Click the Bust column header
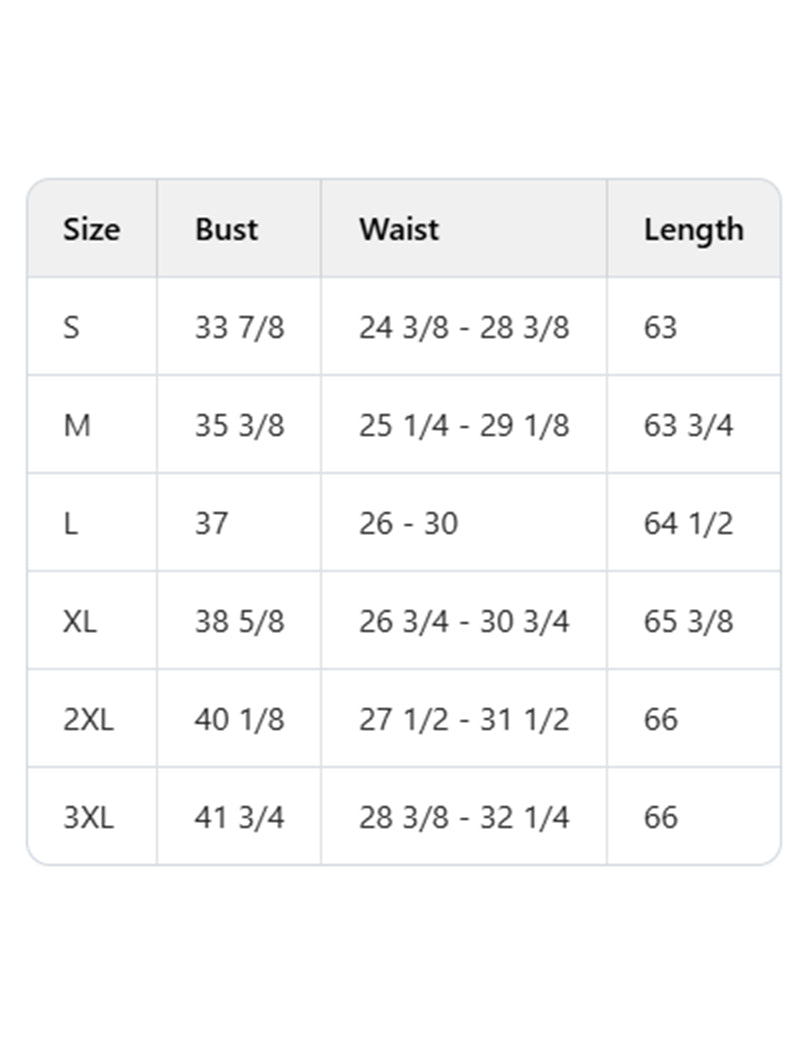800x1050 pixels. tap(226, 229)
